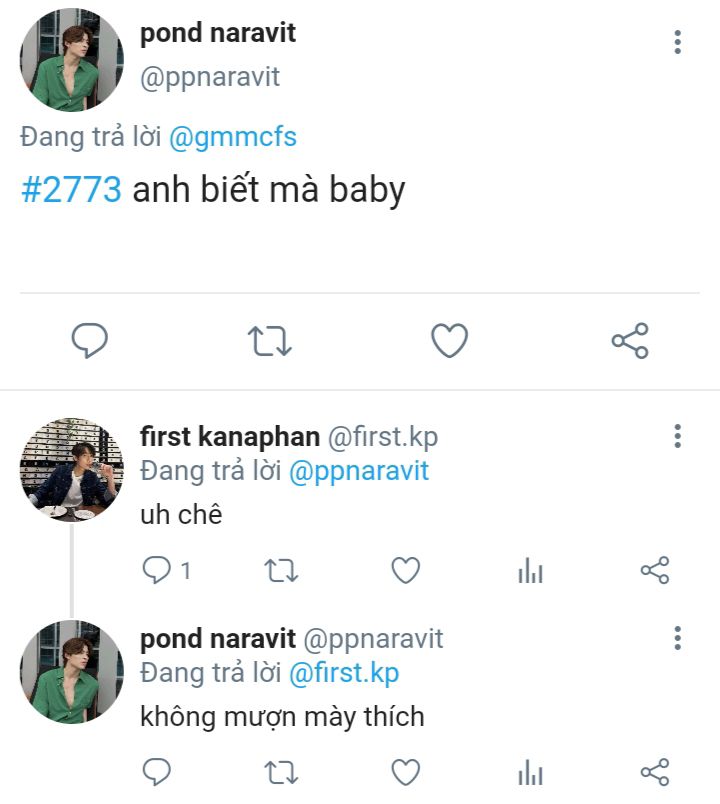720x804 pixels.
Task: Open the @gmmcfs mention link
Action: pyautogui.click(x=233, y=137)
